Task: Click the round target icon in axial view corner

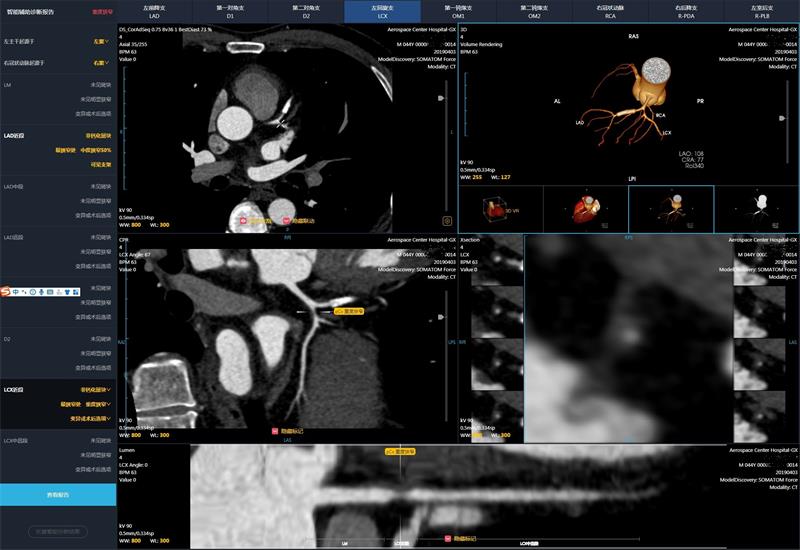Action: pos(447,221)
